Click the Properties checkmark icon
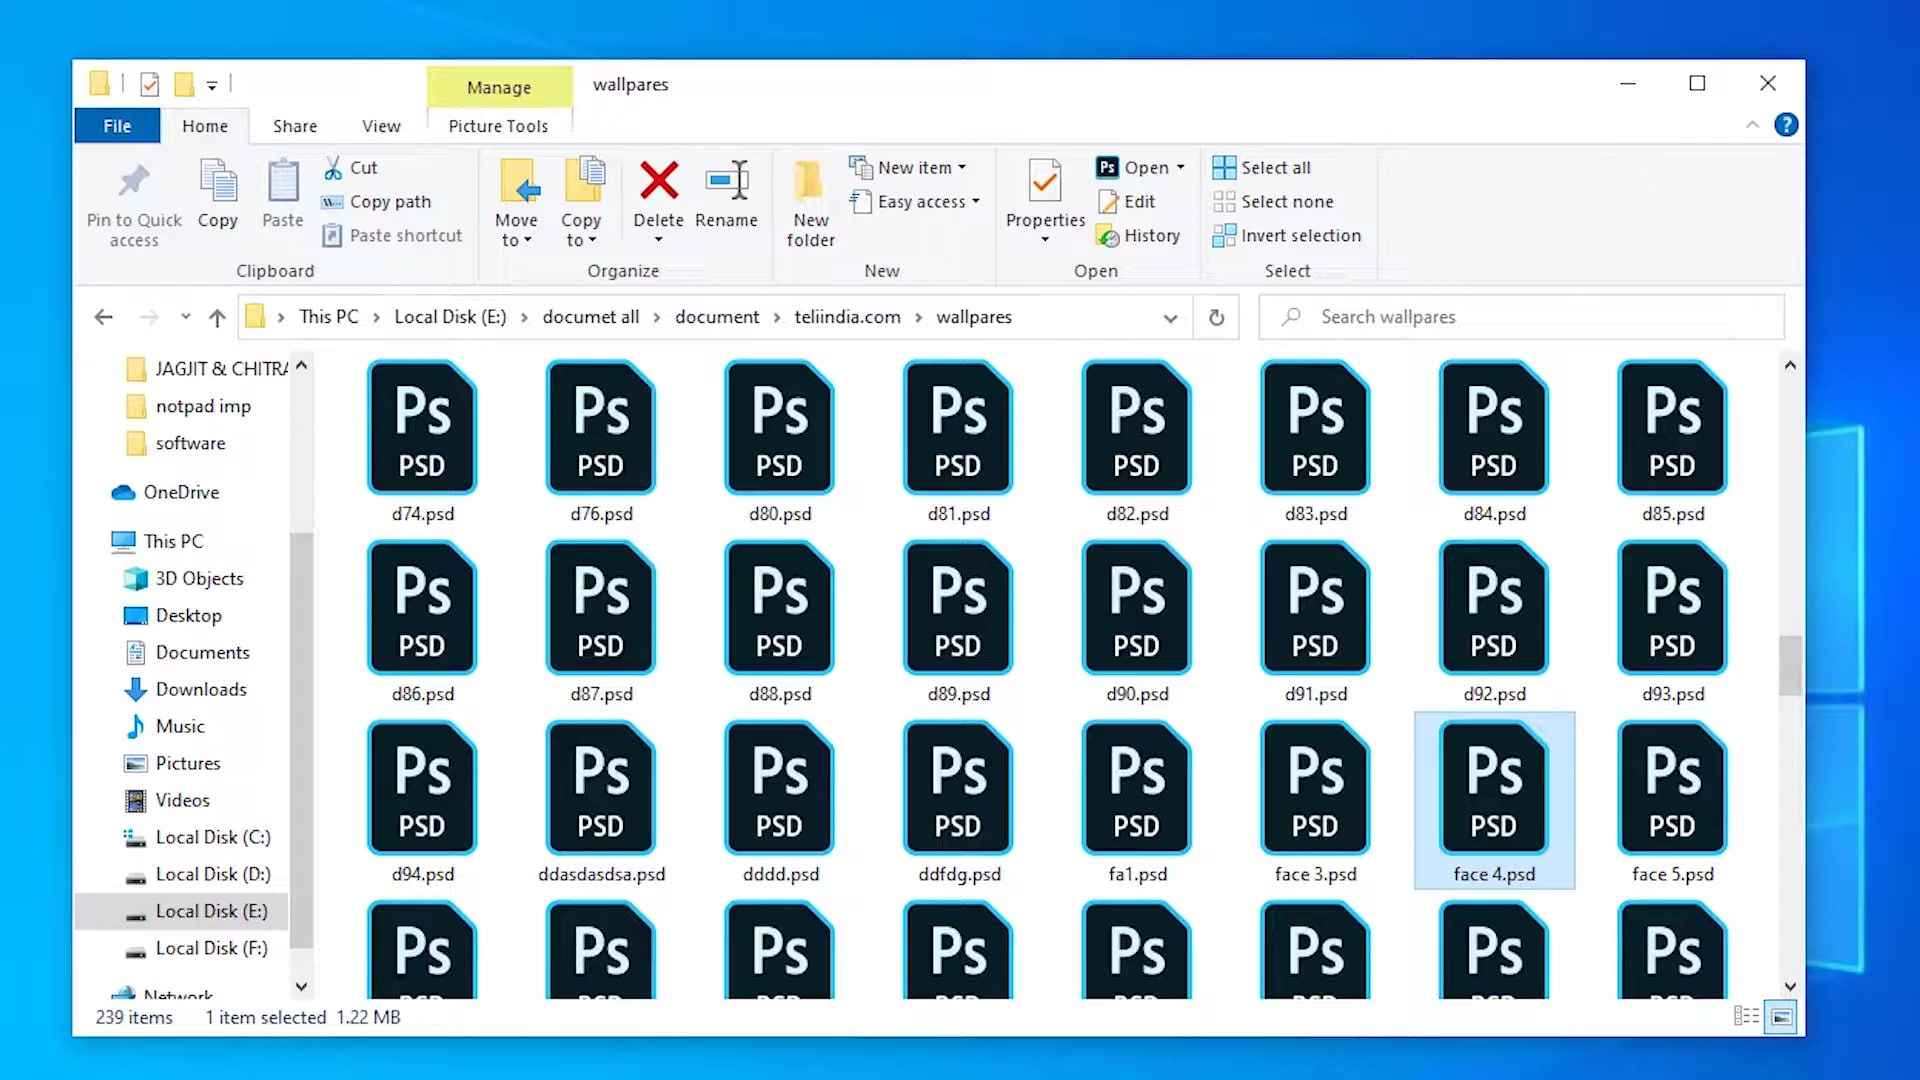 point(1045,181)
